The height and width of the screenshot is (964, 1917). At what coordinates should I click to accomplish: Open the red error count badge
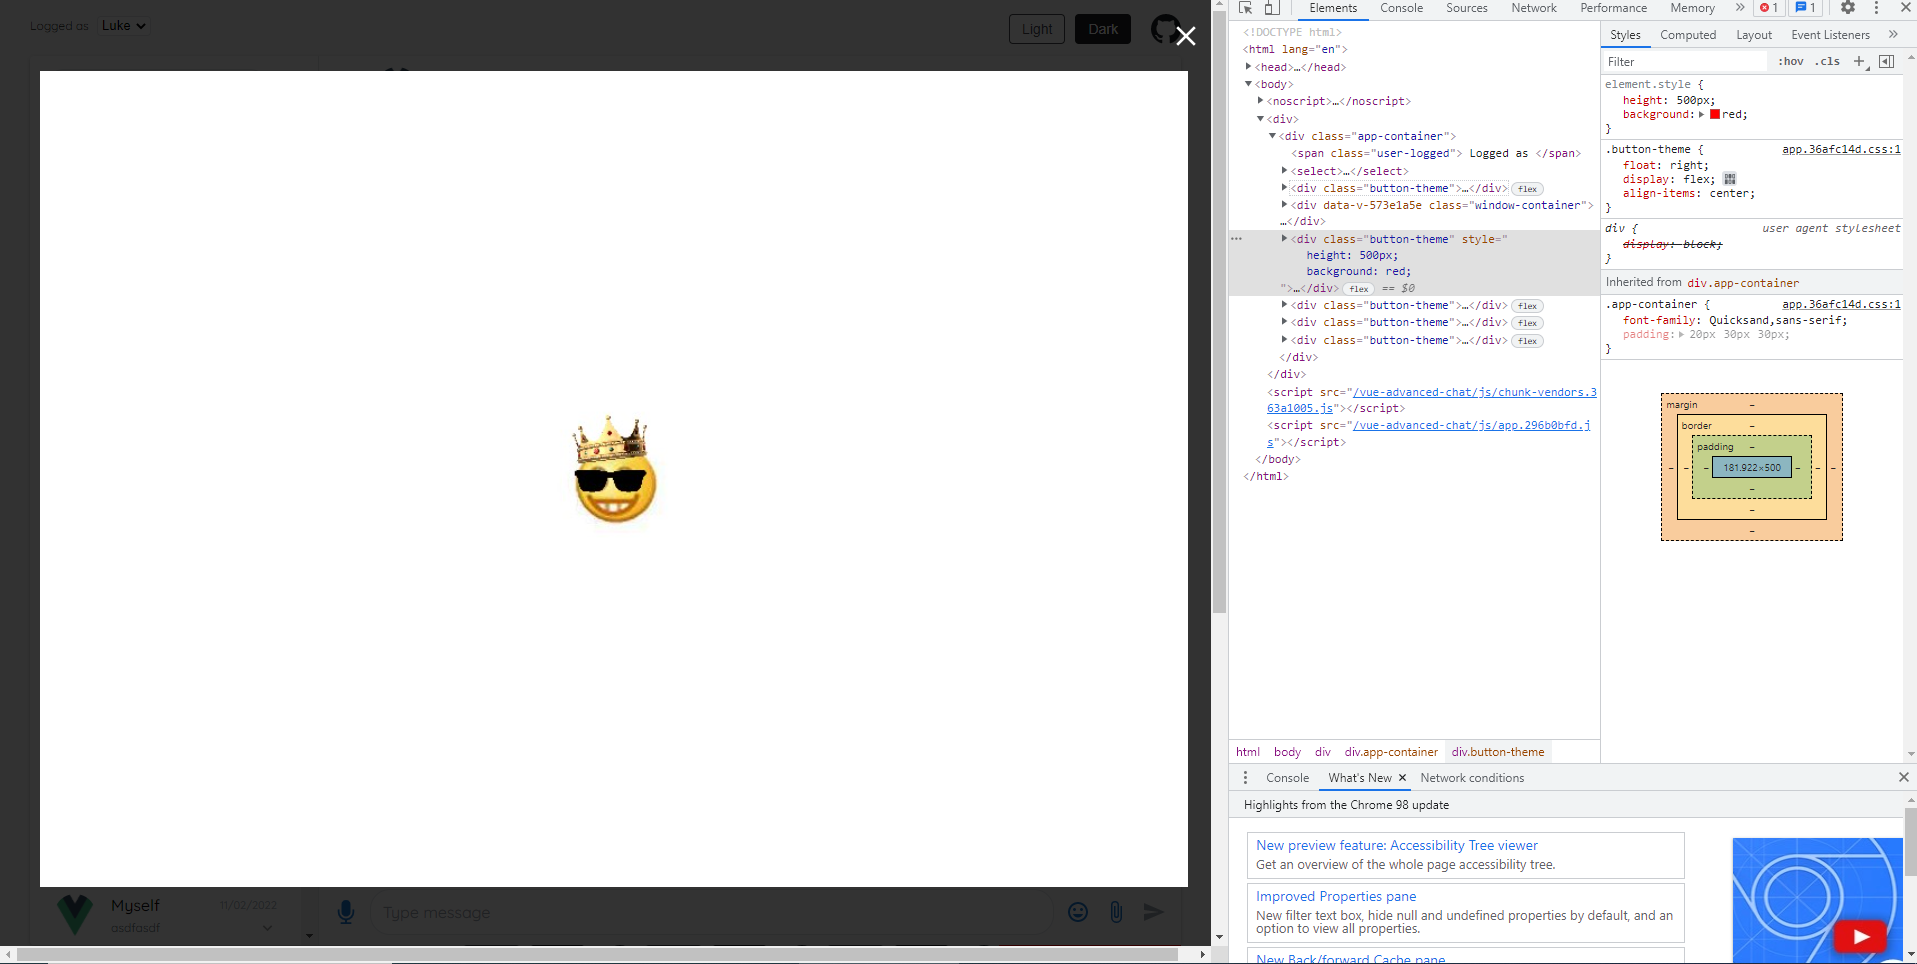(x=1770, y=8)
